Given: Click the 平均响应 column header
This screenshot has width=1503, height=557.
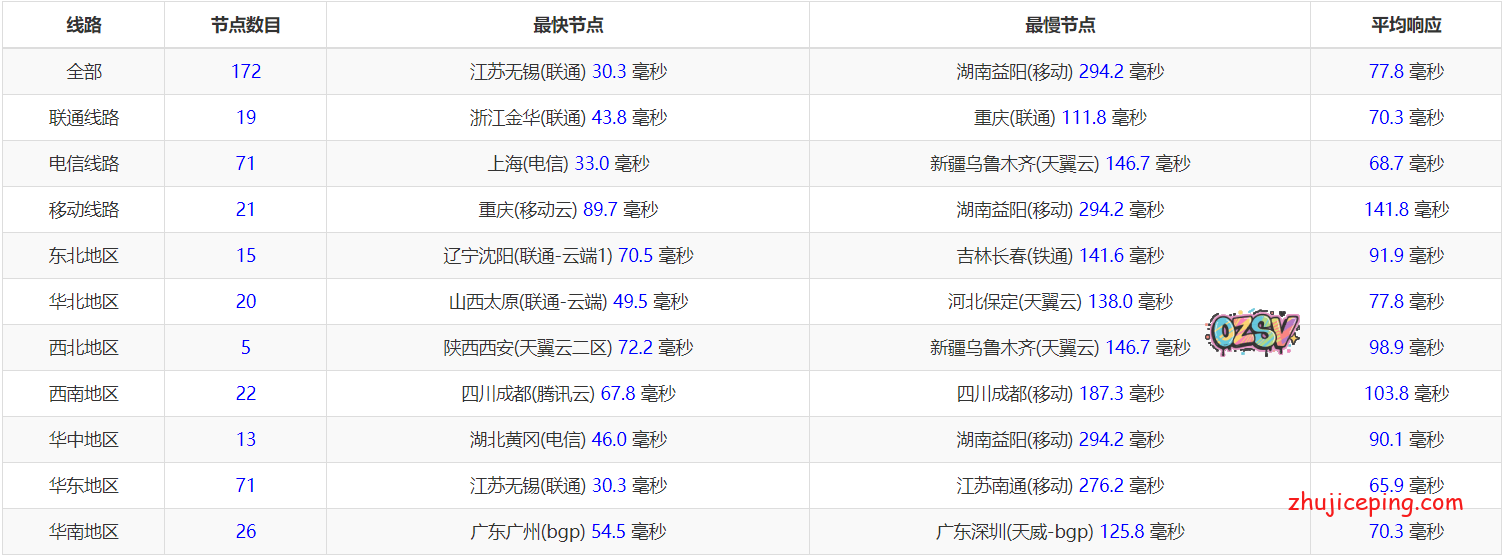Looking at the screenshot, I should point(1406,26).
